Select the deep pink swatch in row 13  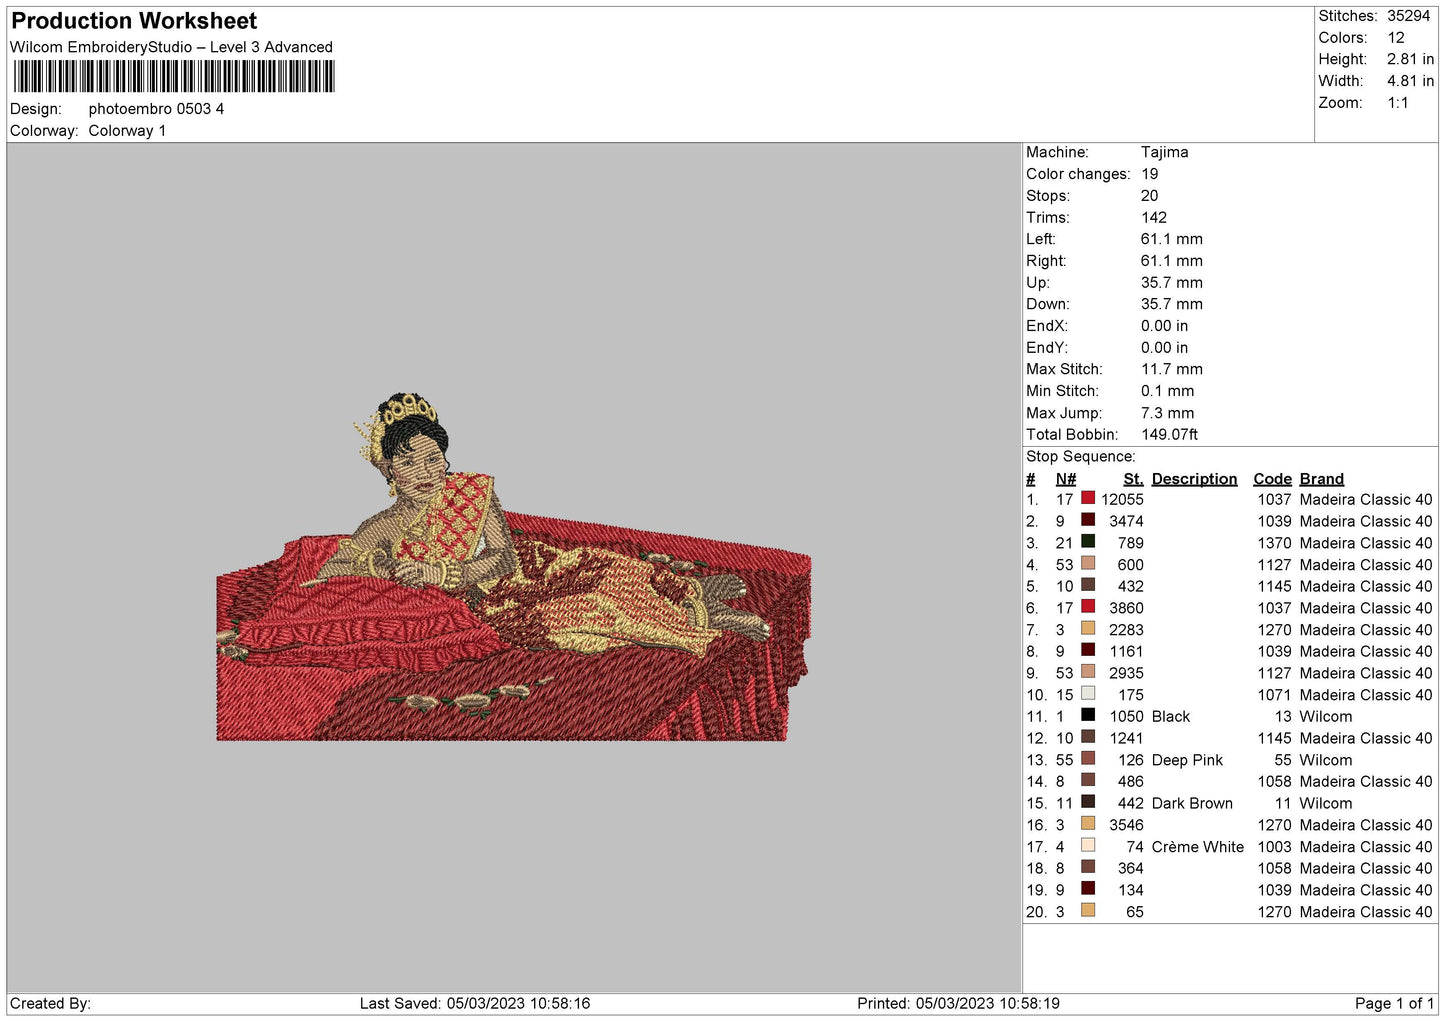point(1088,758)
